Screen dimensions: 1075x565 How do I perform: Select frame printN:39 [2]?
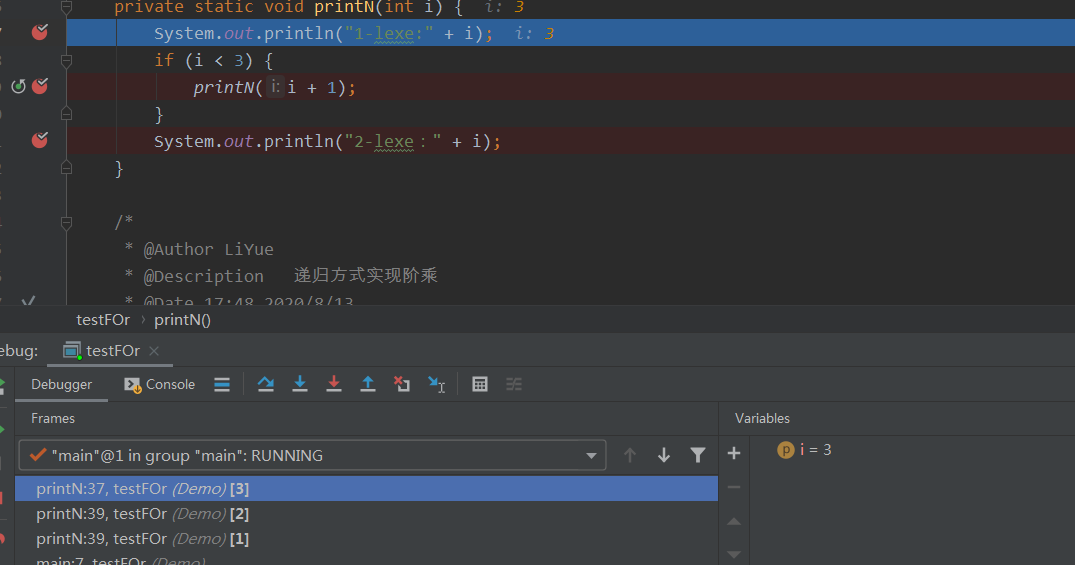[366, 514]
